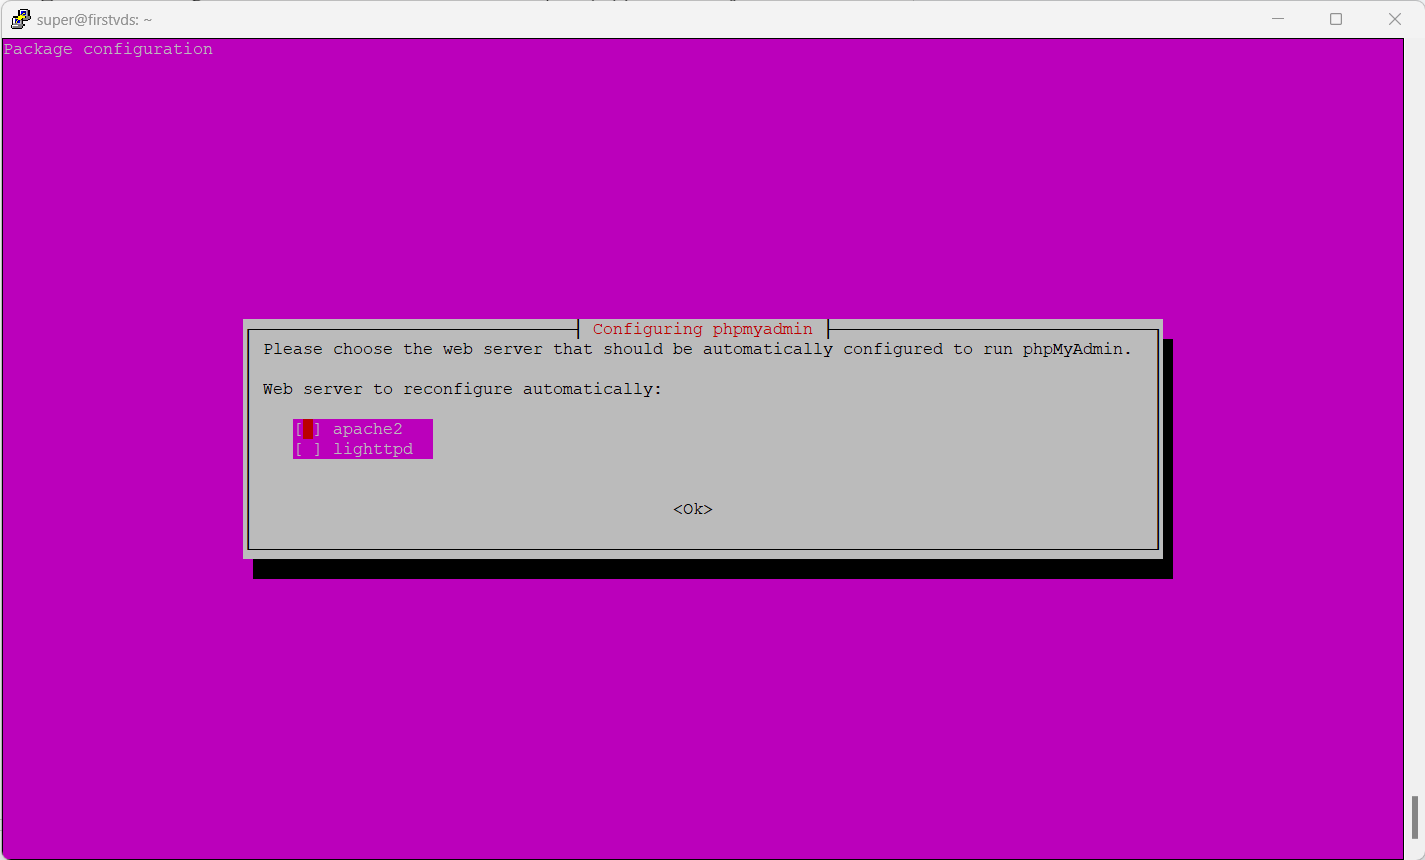Image resolution: width=1425 pixels, height=860 pixels.
Task: Click the PuTTY icon in the title bar
Action: pyautogui.click(x=20, y=19)
